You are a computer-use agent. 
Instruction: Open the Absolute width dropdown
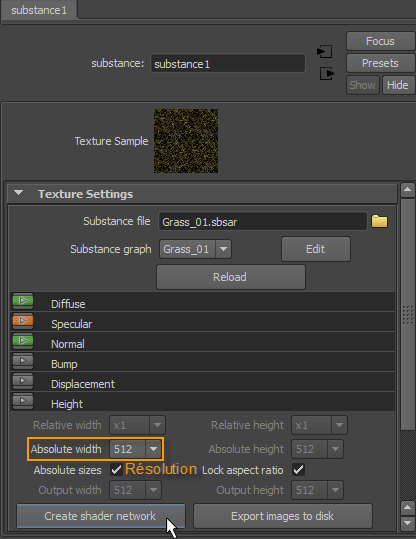tap(135, 449)
